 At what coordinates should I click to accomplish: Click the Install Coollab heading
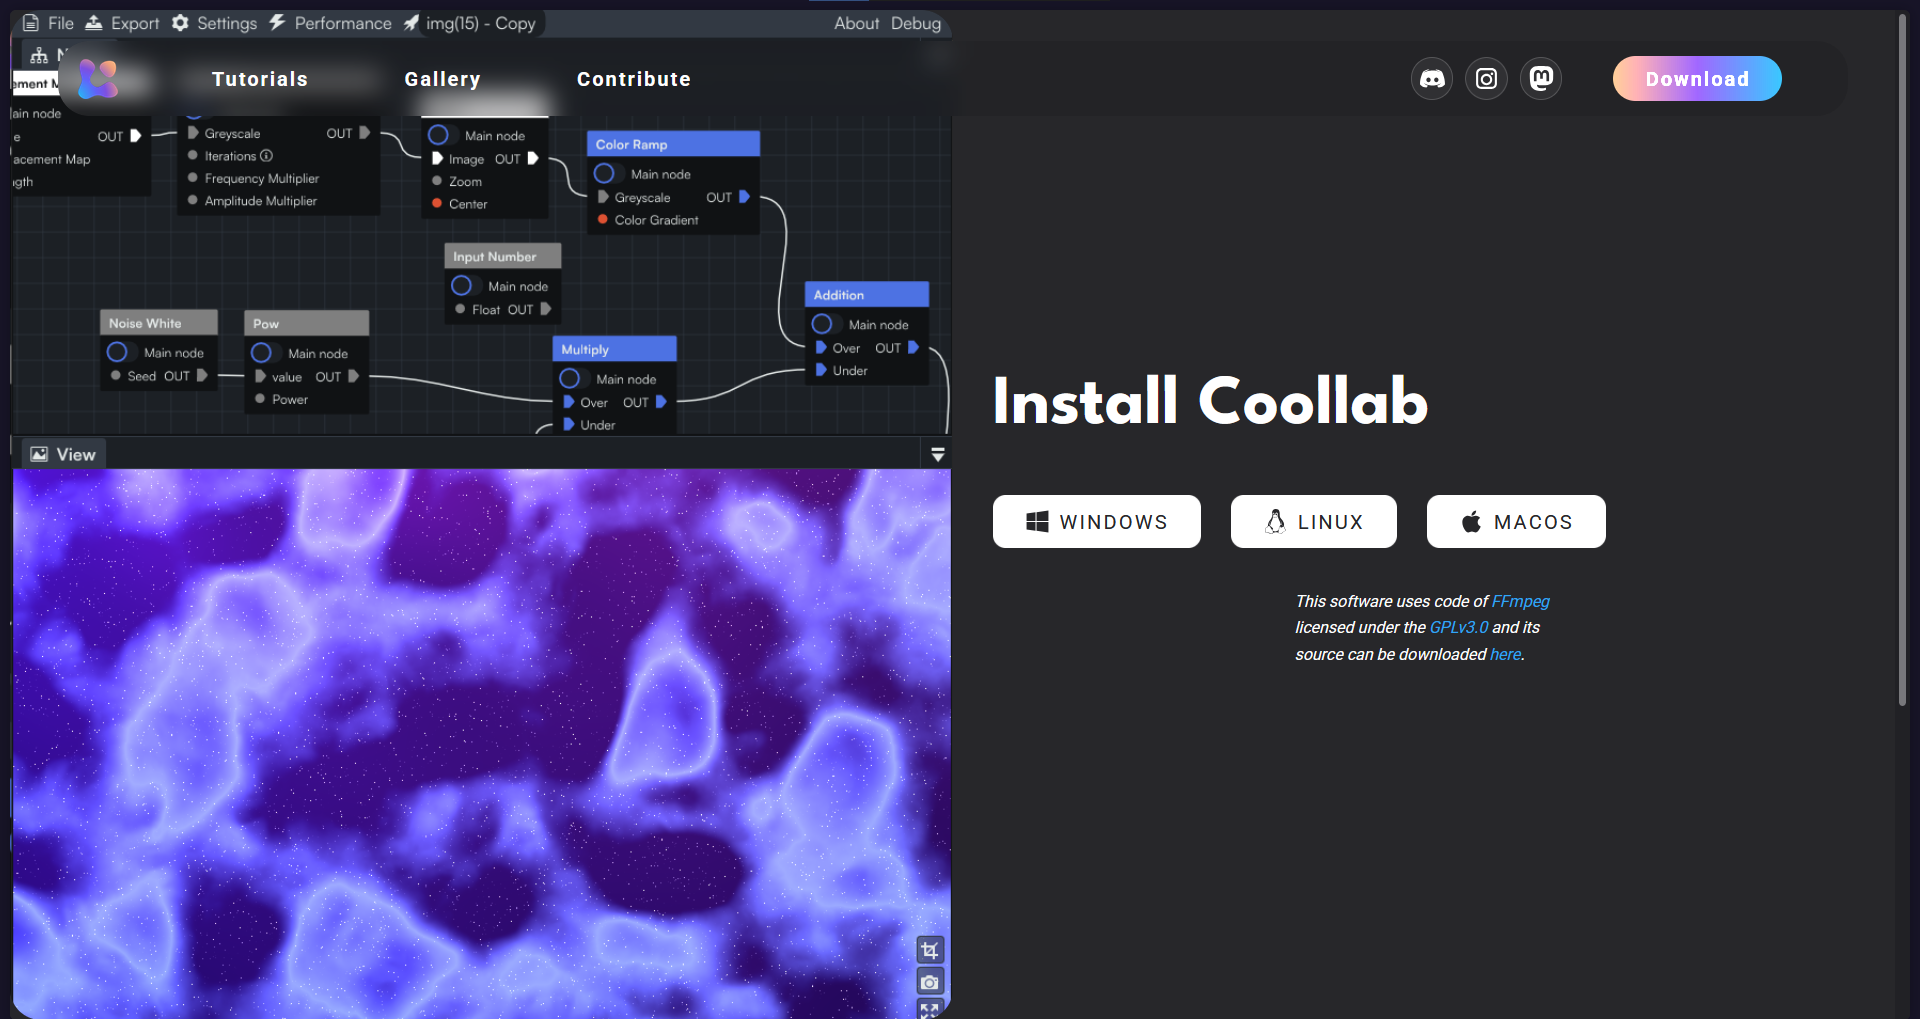pyautogui.click(x=1210, y=401)
